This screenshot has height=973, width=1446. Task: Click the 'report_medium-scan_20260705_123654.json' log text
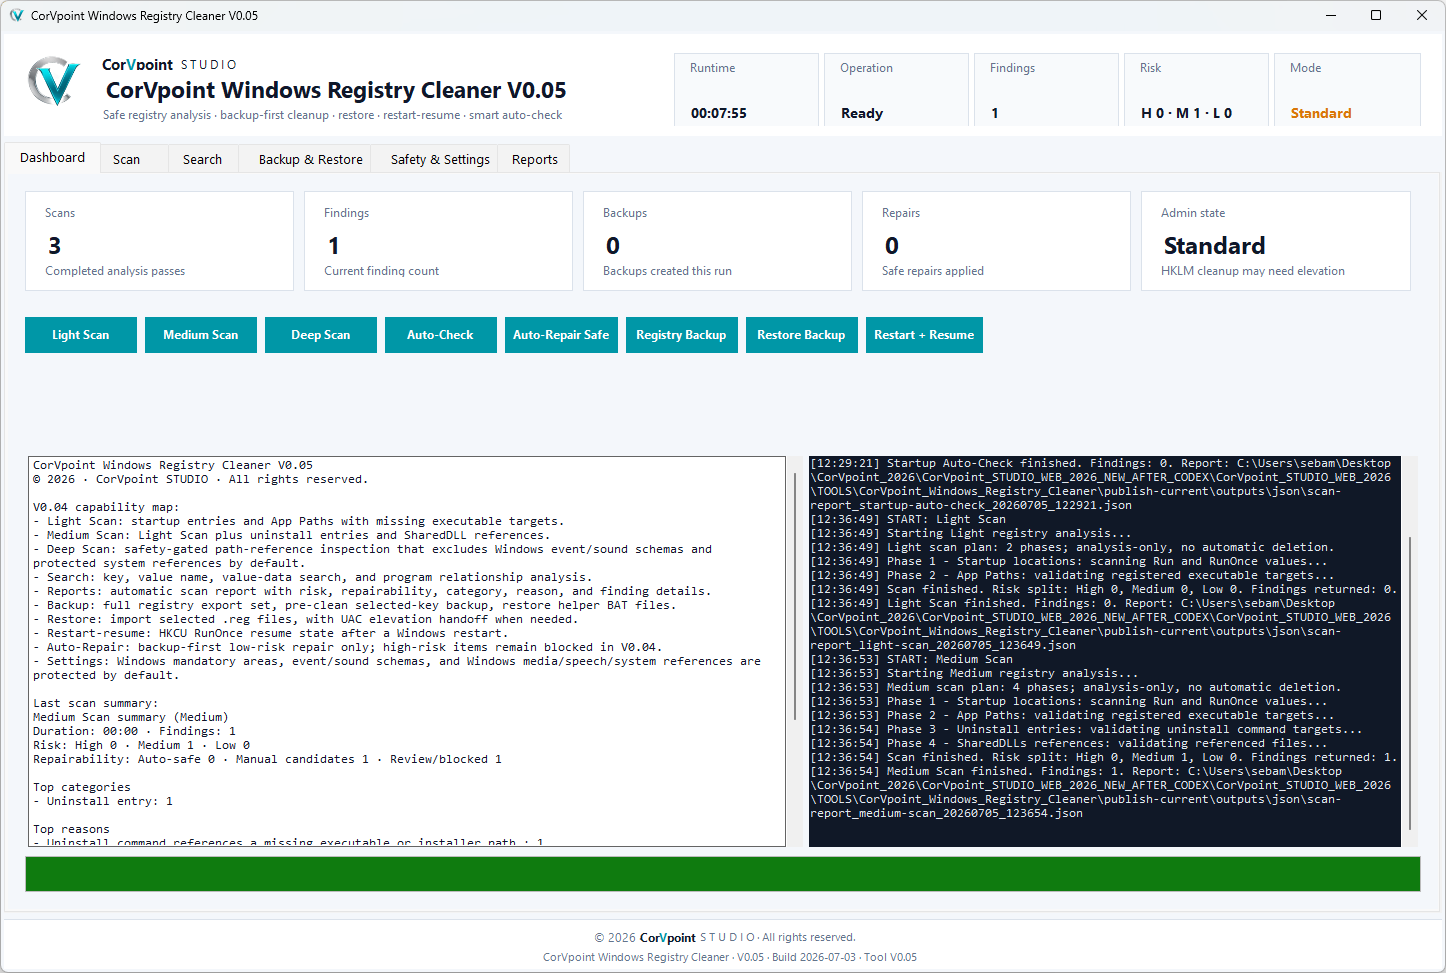pos(946,813)
